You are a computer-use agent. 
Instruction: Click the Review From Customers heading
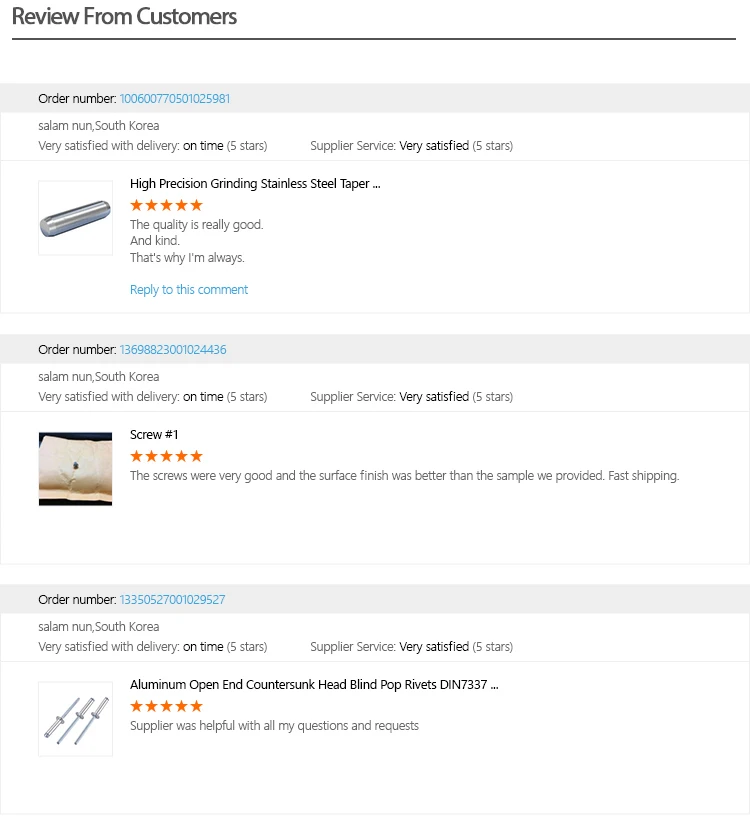(x=124, y=17)
